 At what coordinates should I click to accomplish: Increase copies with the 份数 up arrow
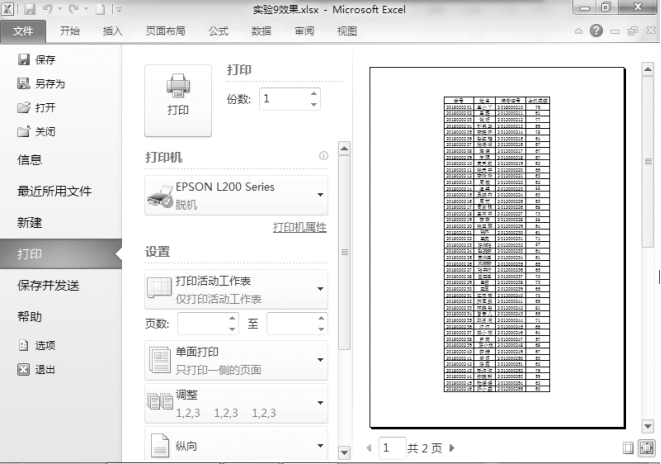pyautogui.click(x=314, y=94)
